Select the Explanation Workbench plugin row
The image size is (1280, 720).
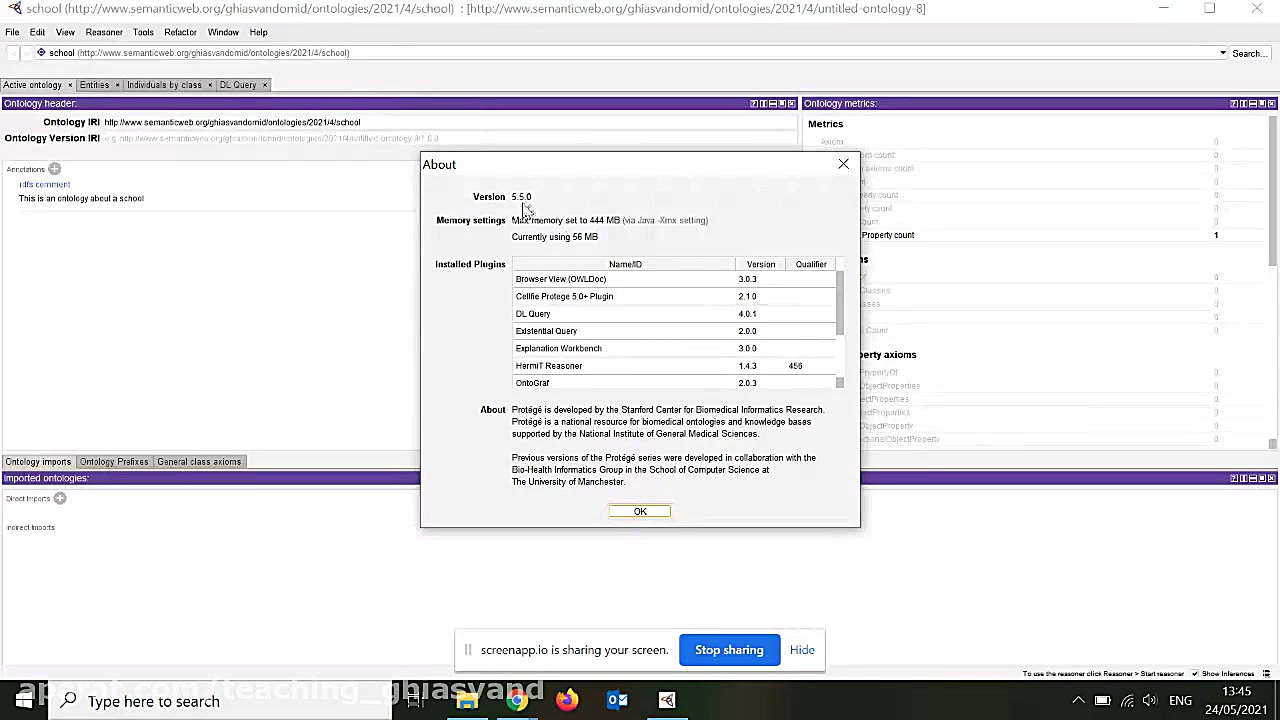point(674,349)
